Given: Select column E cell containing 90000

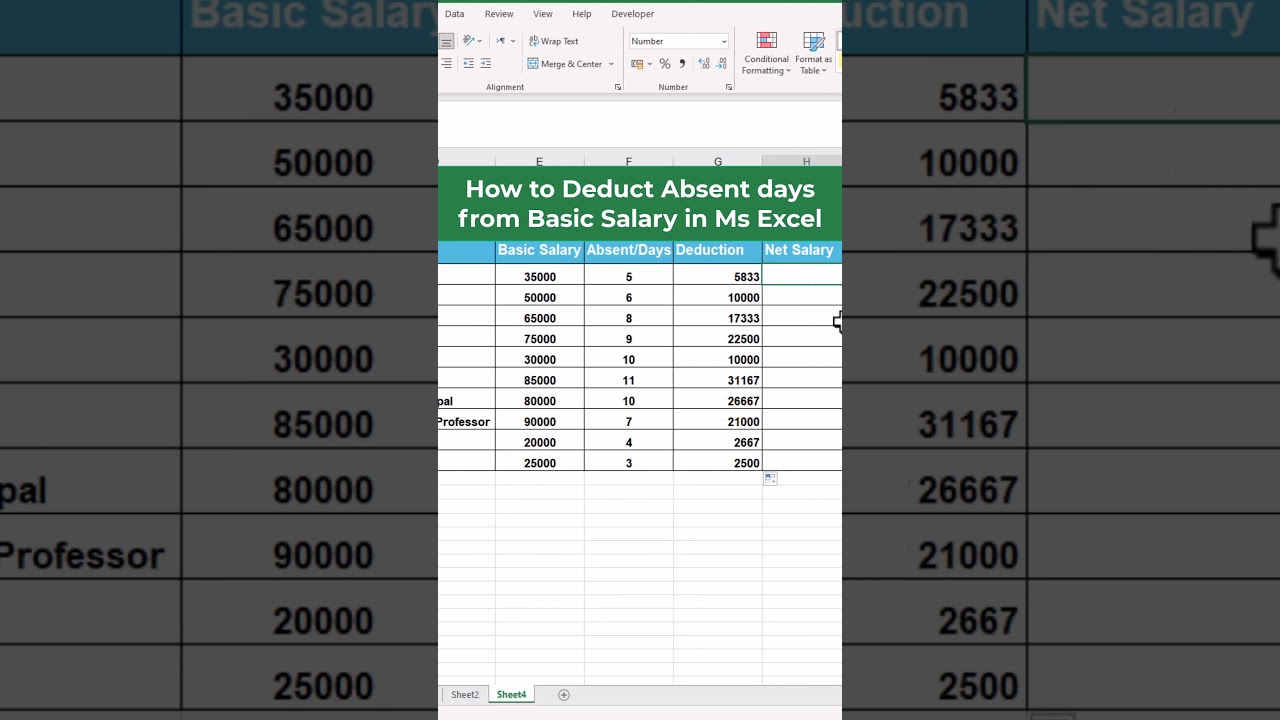Looking at the screenshot, I should (539, 422).
